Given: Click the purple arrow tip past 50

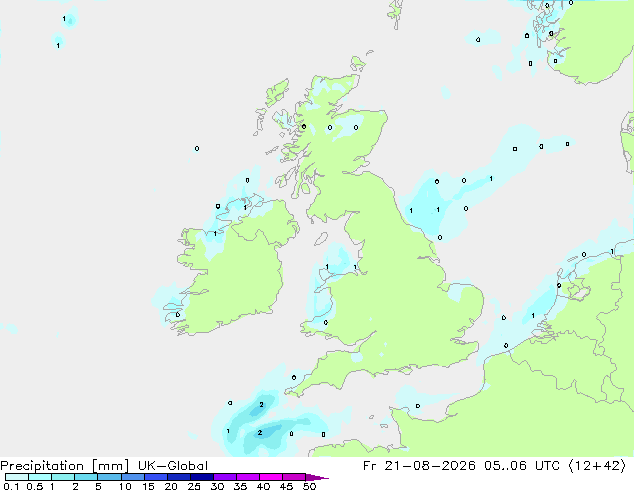Looking at the screenshot, I should click(x=317, y=477).
